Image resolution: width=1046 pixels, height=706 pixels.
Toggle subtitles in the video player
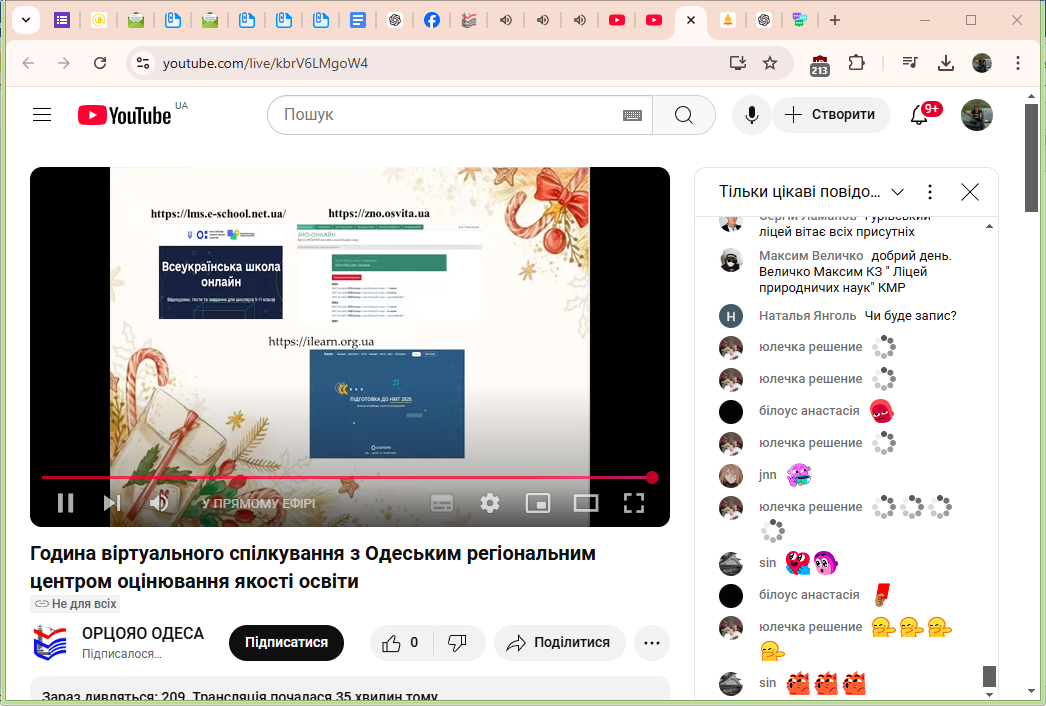click(442, 503)
